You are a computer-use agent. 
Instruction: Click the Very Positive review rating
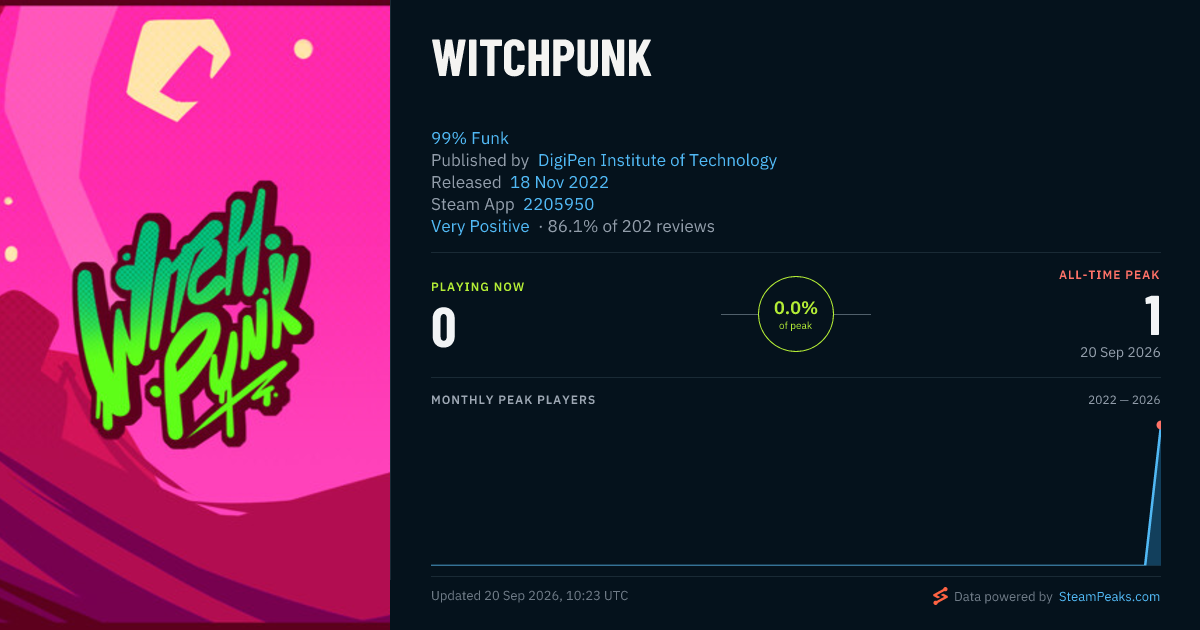[x=480, y=226]
